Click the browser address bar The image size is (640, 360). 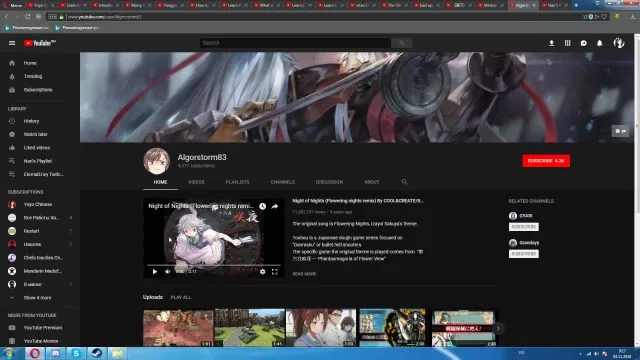pyautogui.click(x=322, y=17)
